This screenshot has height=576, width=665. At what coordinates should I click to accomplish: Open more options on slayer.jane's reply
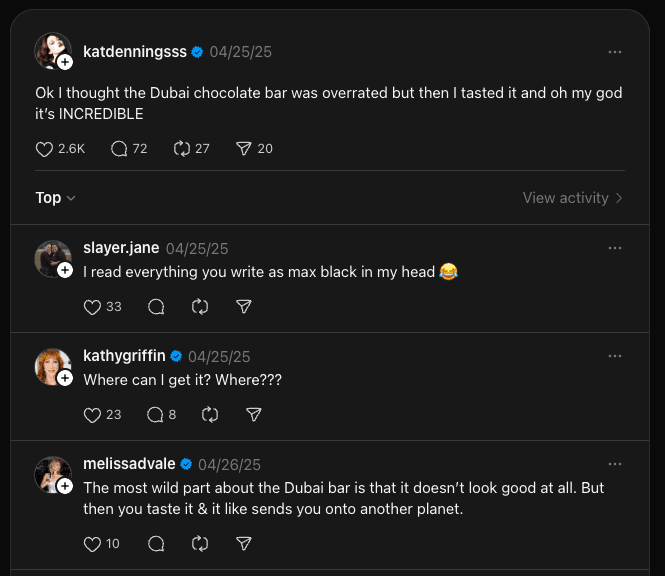coord(615,248)
